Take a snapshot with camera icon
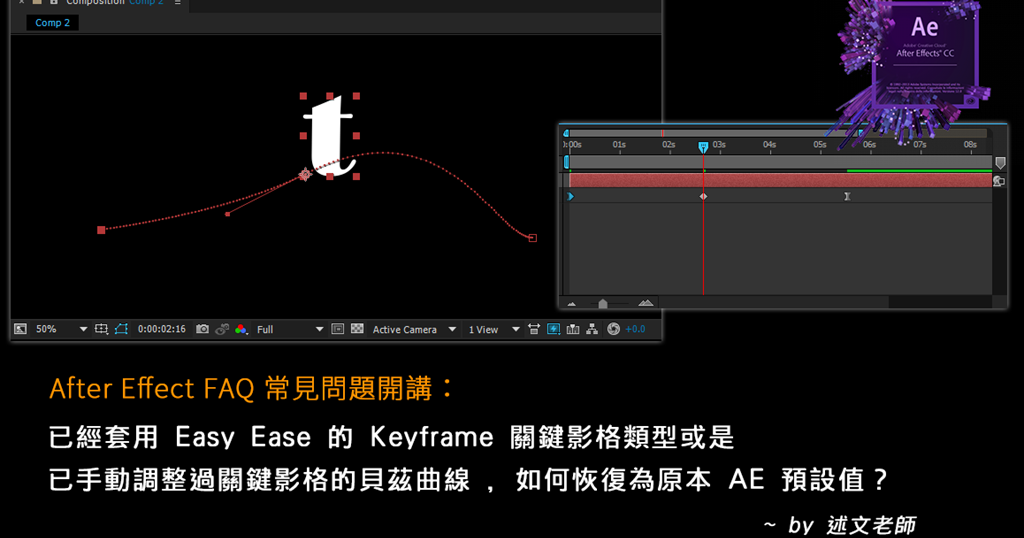This screenshot has width=1024, height=538. (202, 329)
